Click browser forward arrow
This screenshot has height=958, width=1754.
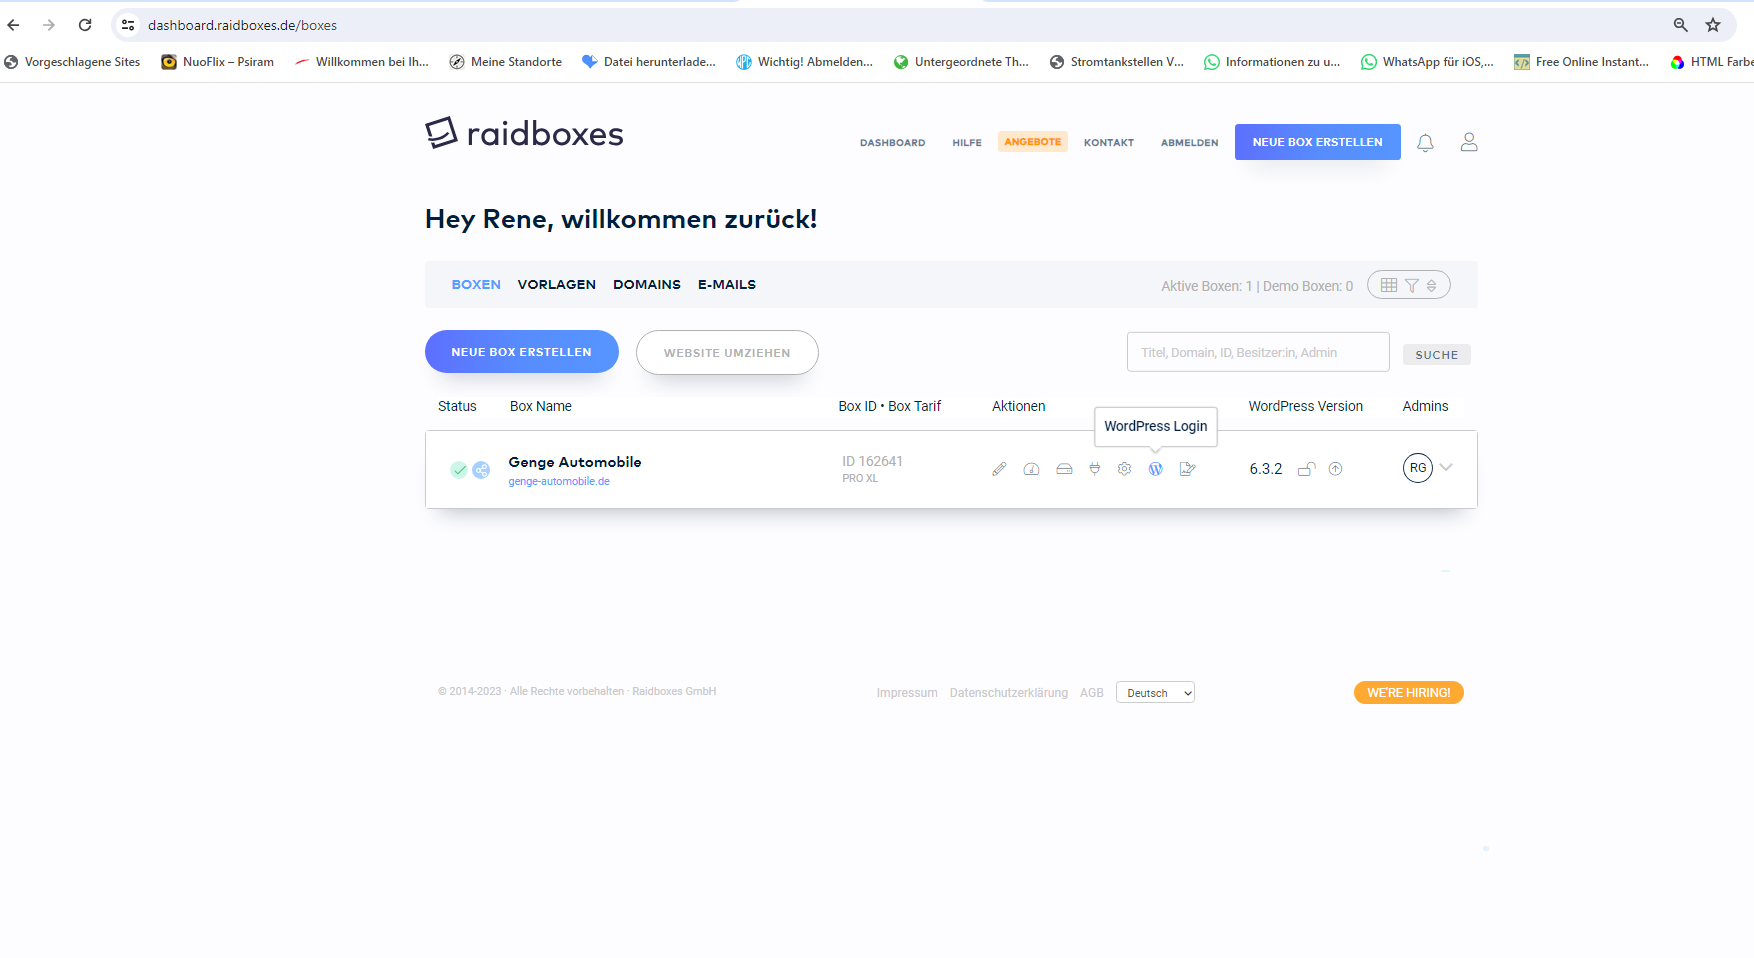[49, 25]
